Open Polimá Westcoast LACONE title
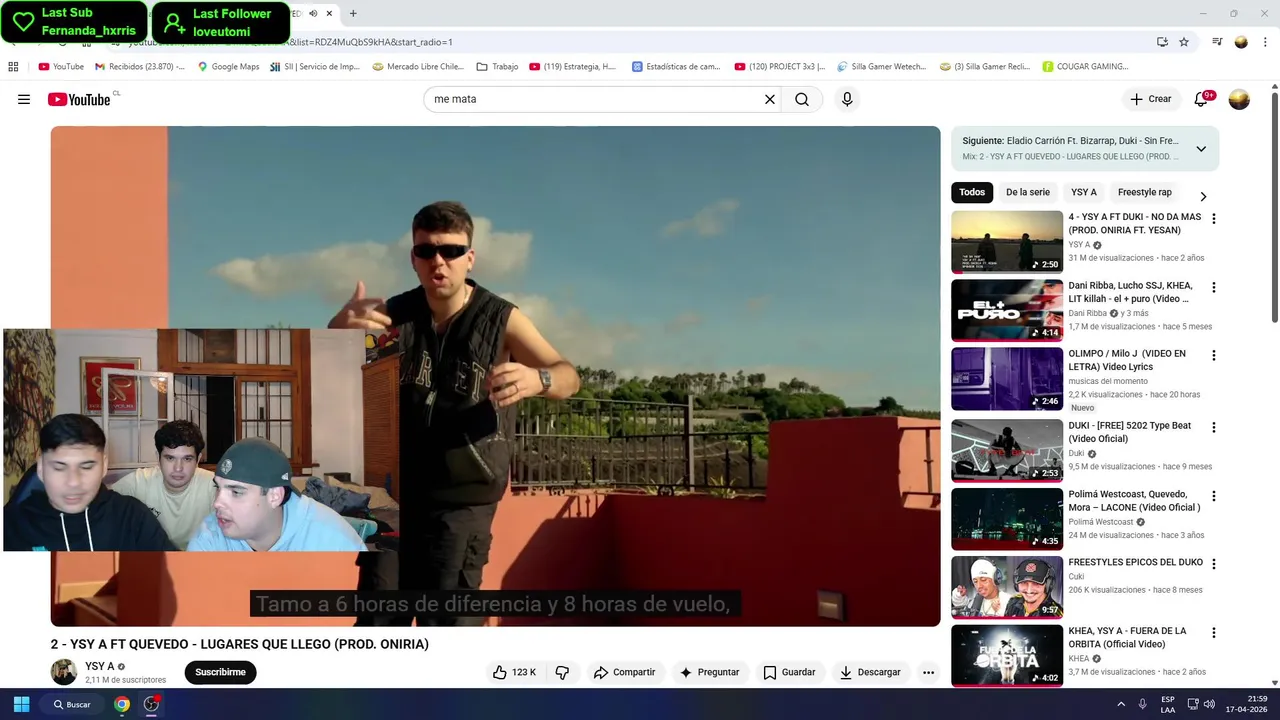The width and height of the screenshot is (1280, 720). coord(1134,501)
